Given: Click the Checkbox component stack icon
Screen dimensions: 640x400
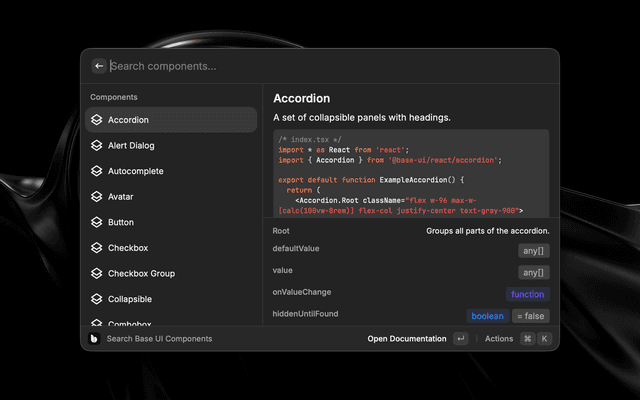Looking at the screenshot, I should pos(96,248).
